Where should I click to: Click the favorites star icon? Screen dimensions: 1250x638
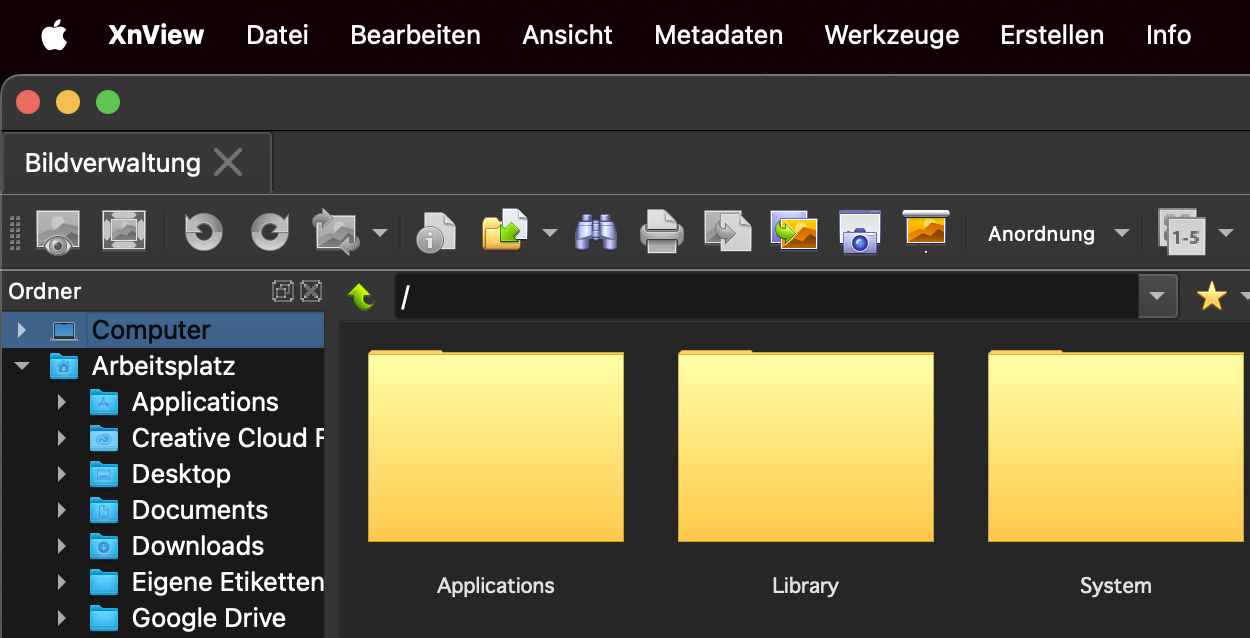1212,296
